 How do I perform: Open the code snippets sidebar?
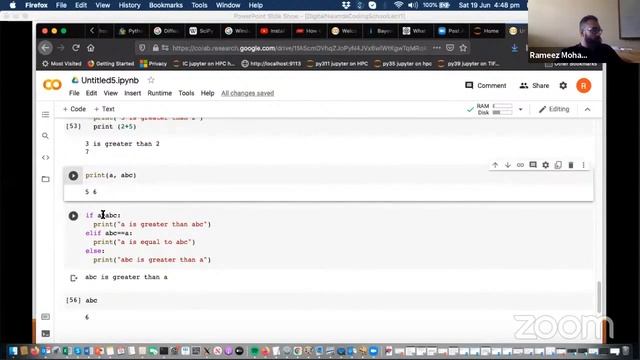pos(45,158)
